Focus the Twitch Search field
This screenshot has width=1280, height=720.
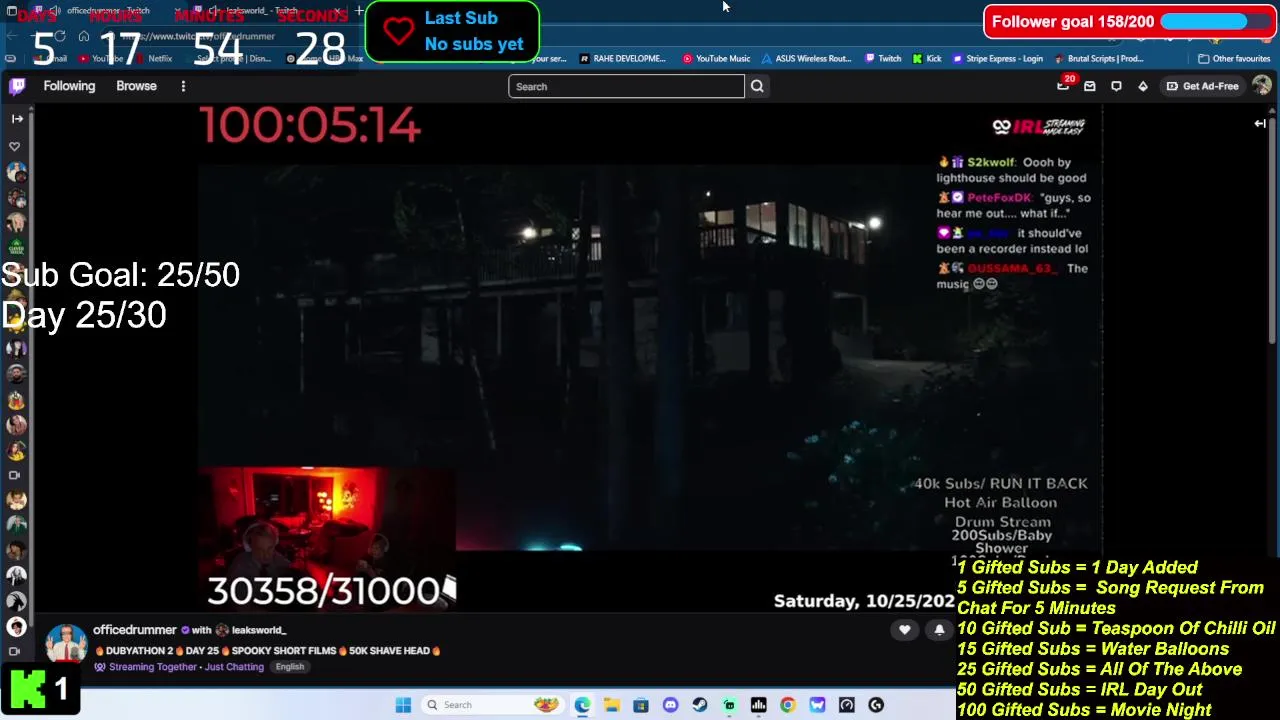coord(626,86)
